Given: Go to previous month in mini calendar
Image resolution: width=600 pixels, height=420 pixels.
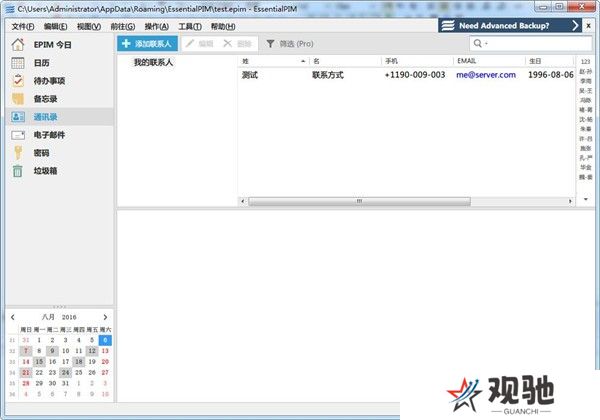Looking at the screenshot, I should 13,317.
